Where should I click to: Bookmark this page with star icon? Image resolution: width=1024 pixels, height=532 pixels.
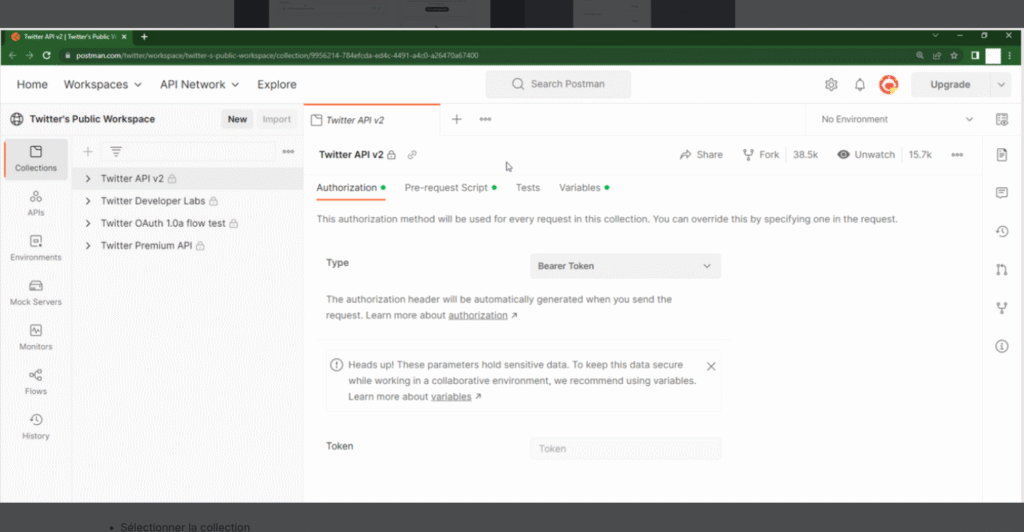(x=954, y=55)
